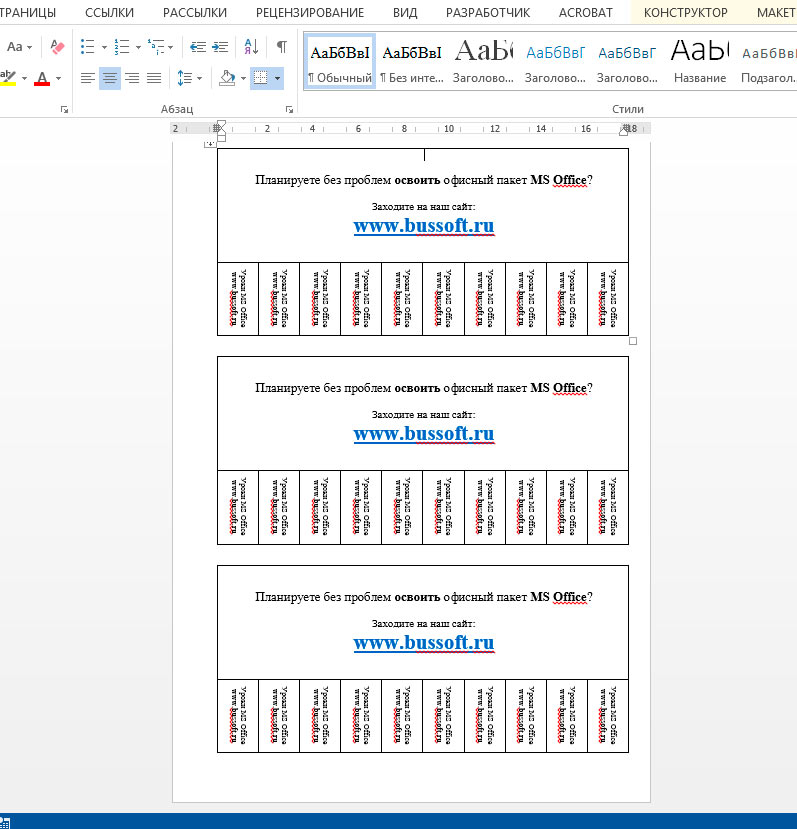
Task: Apply borders using the borders icon
Action: (260, 78)
